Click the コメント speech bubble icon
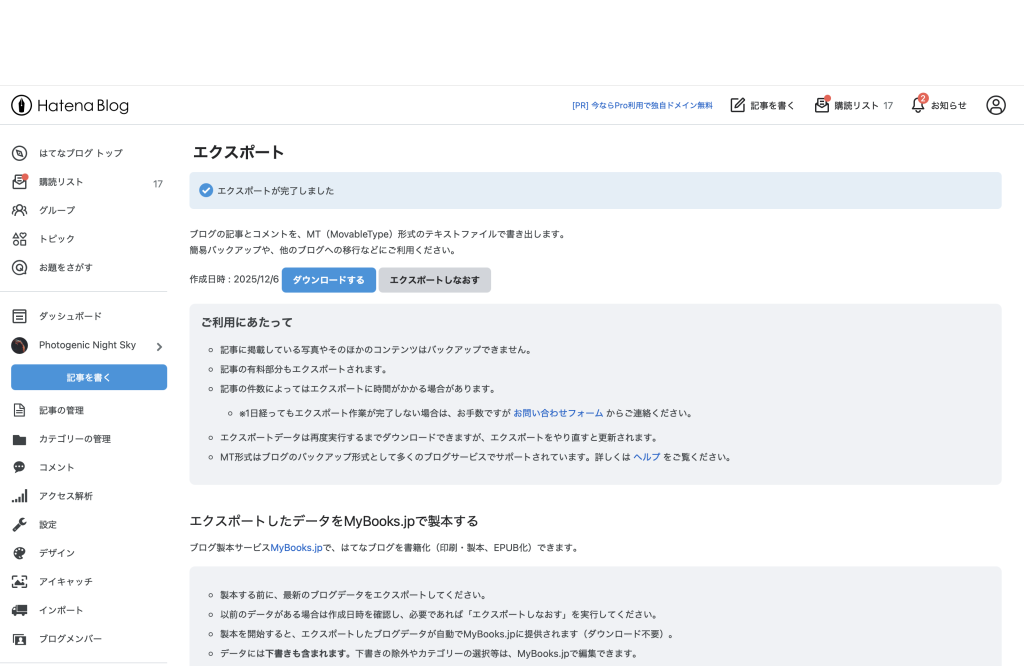 [x=19, y=467]
